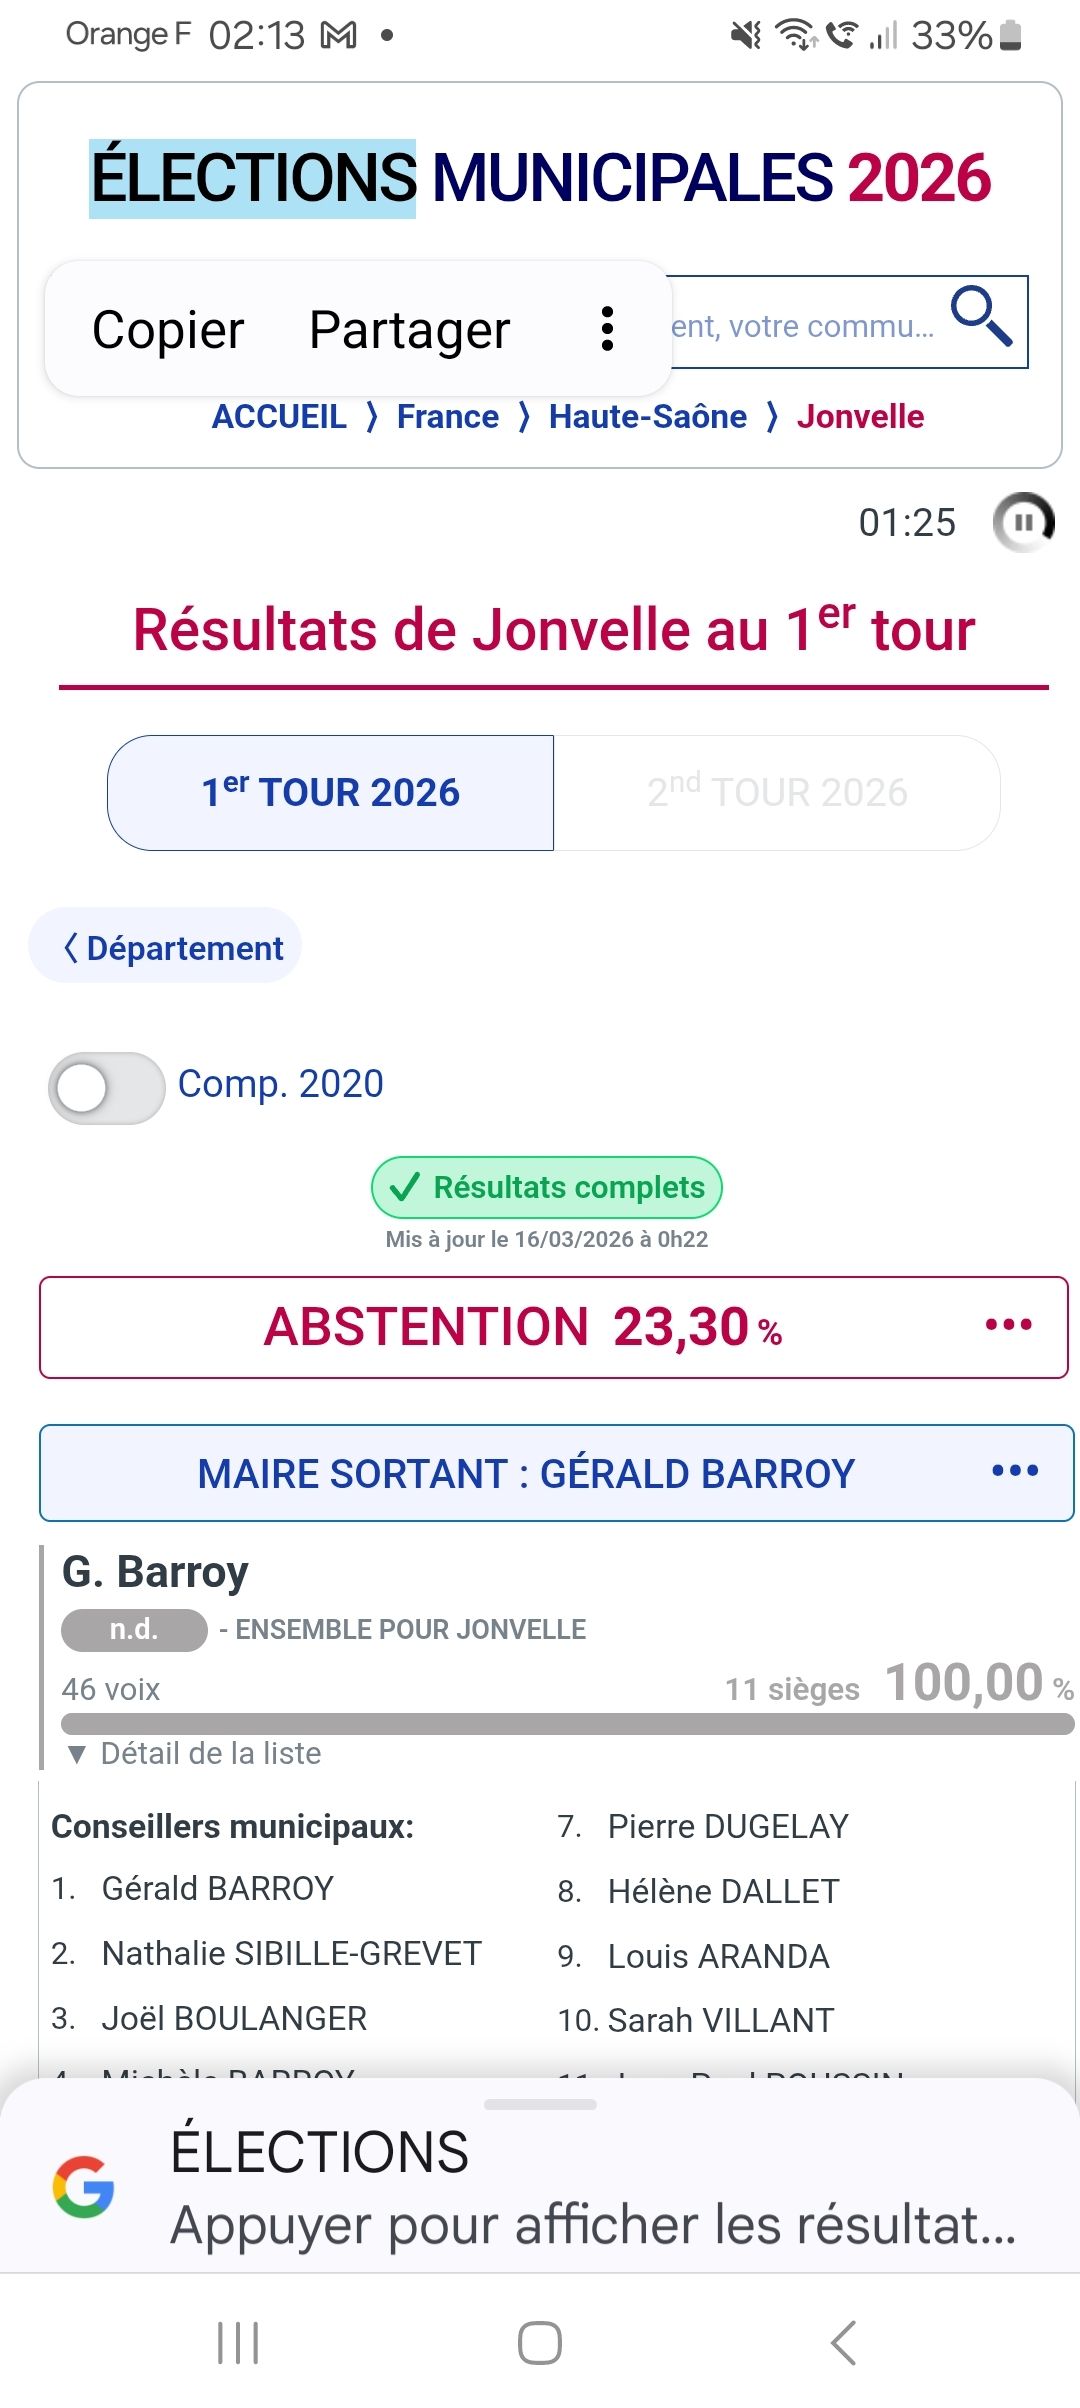Viewport: 1080px width, 2408px height.
Task: Pause the auto-refresh countdown timer
Action: (x=1023, y=522)
